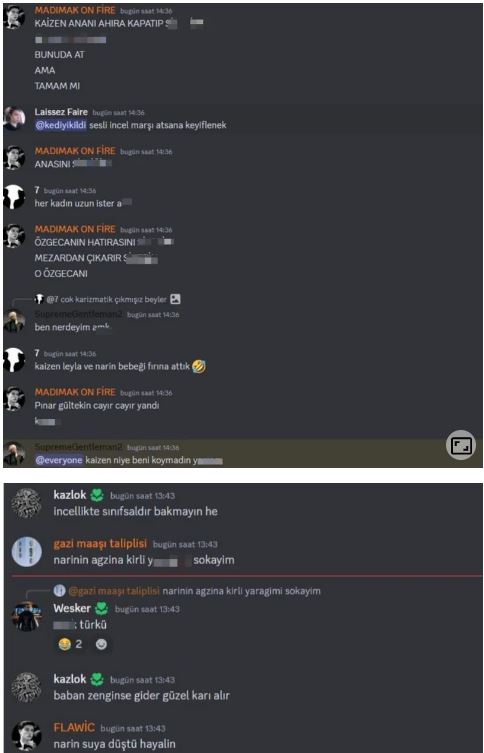Open the image attachment icon in reply preview

click(176, 299)
